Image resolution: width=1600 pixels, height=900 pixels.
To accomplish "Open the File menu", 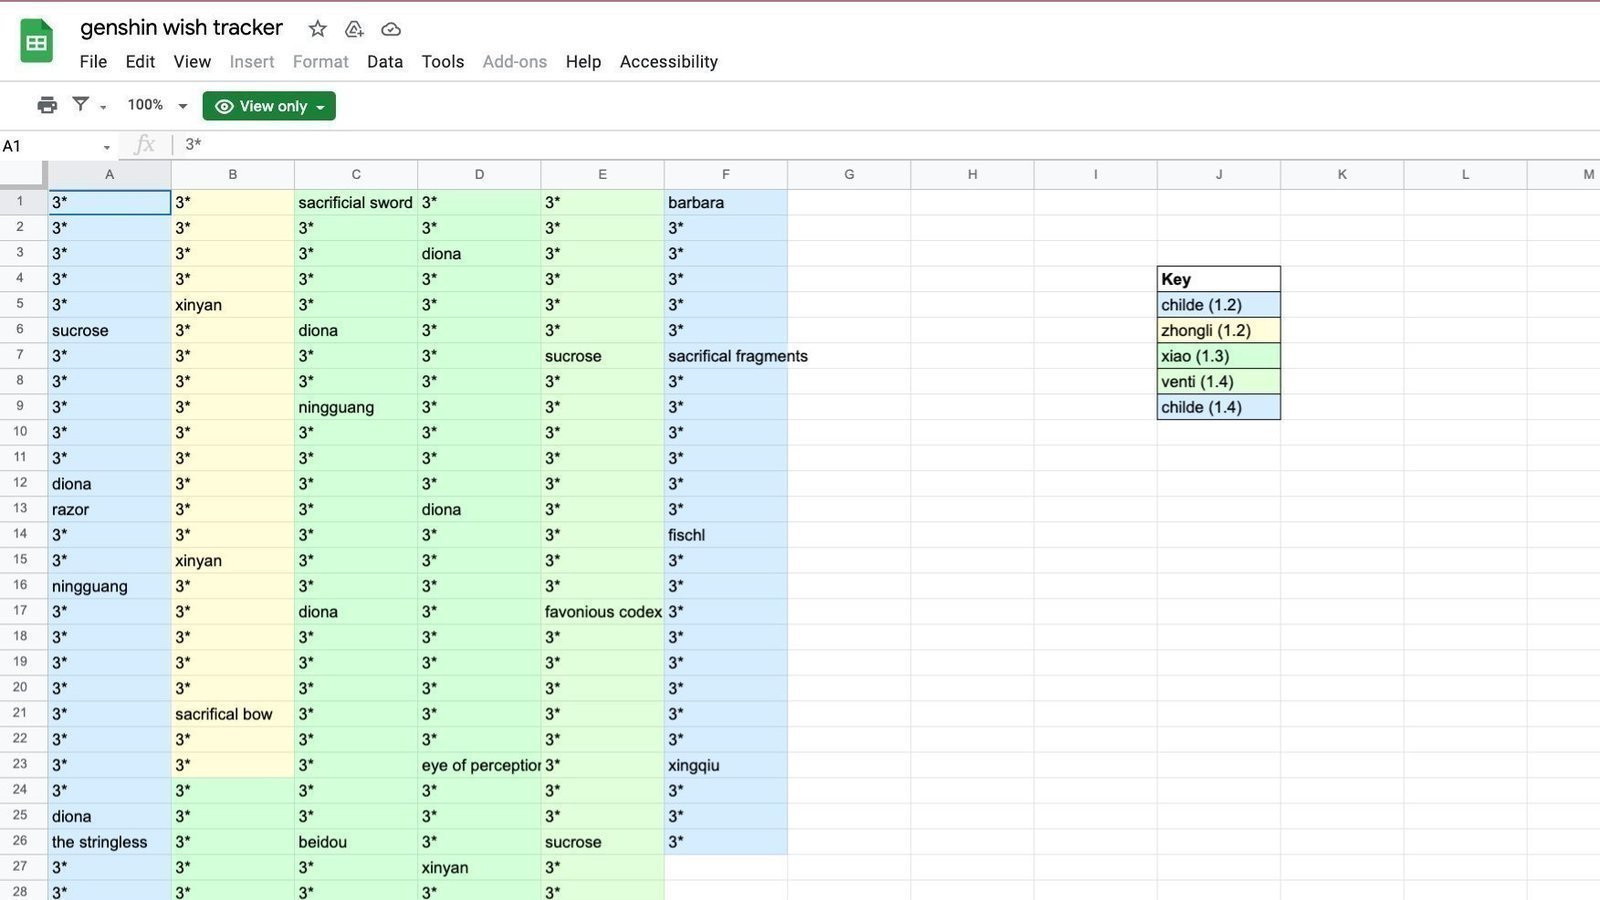I will (x=93, y=62).
